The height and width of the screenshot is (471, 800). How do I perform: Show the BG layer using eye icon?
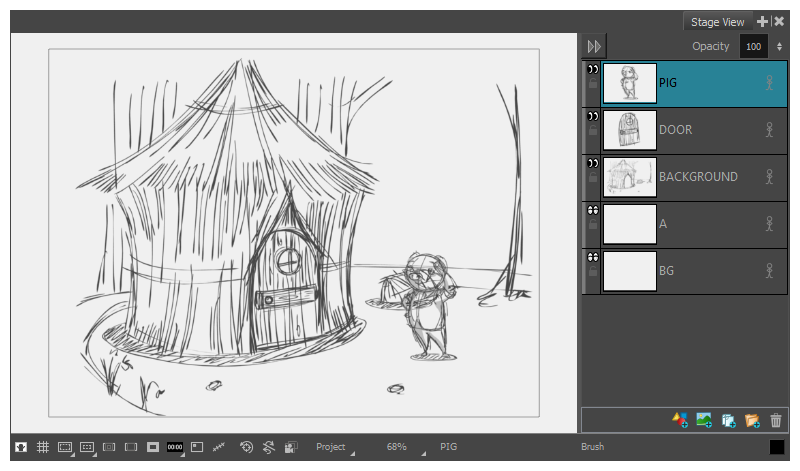point(592,258)
